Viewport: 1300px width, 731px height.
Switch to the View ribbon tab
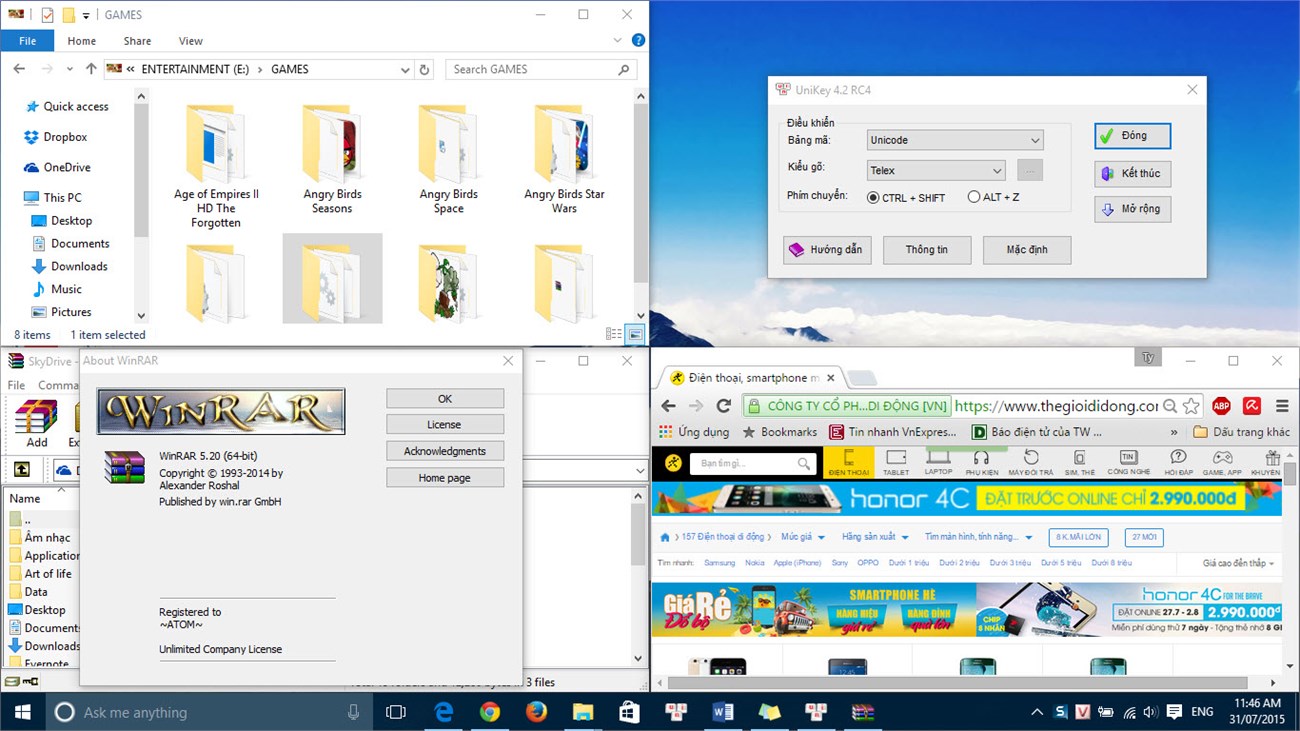tap(190, 40)
